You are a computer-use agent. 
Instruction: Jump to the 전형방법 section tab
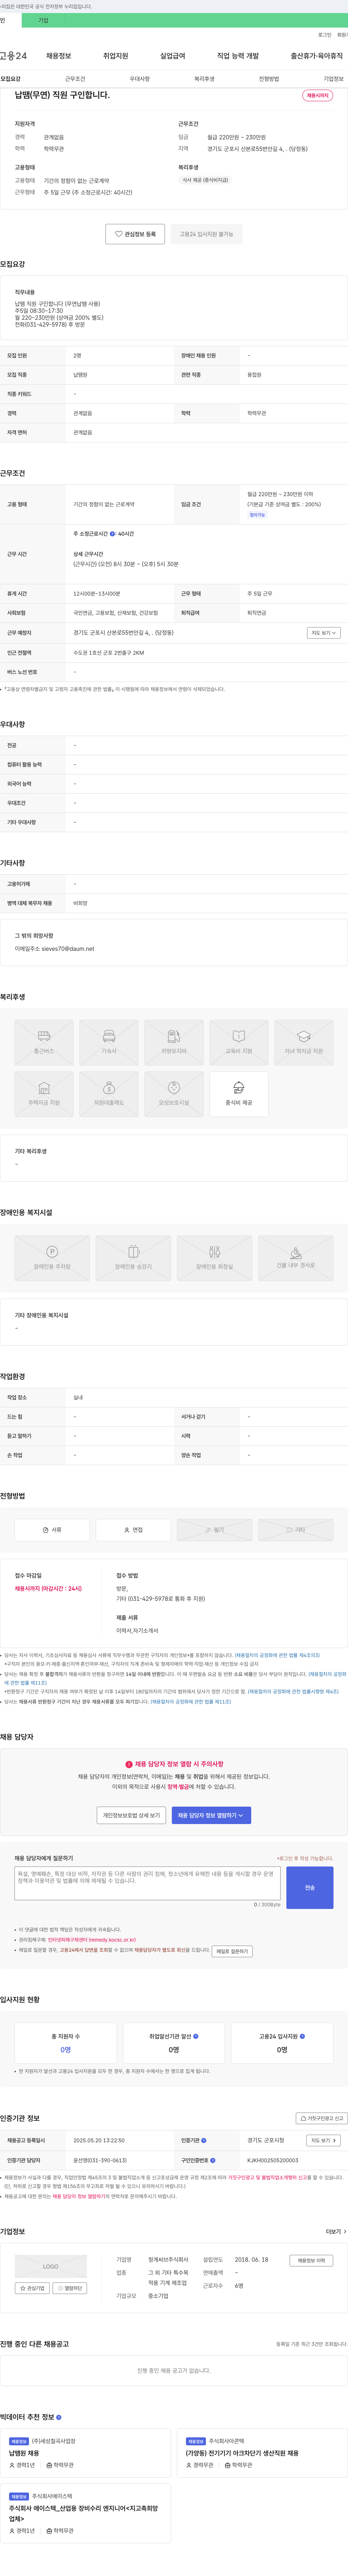point(269,79)
